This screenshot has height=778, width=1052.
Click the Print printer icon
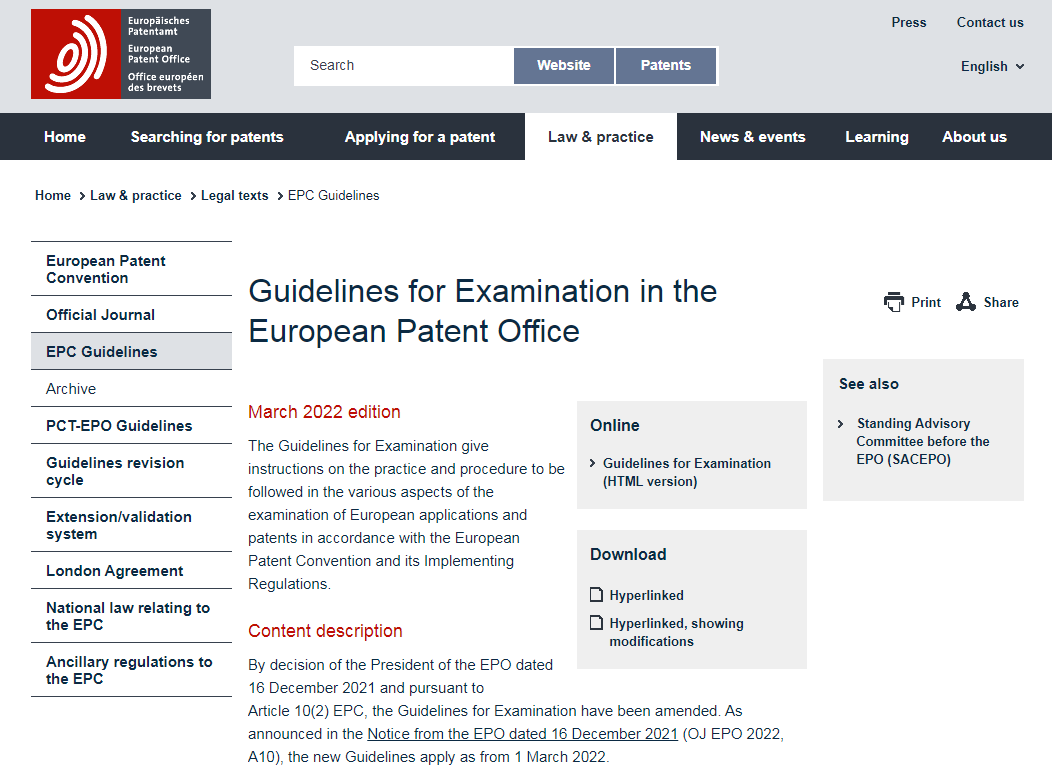pos(894,302)
